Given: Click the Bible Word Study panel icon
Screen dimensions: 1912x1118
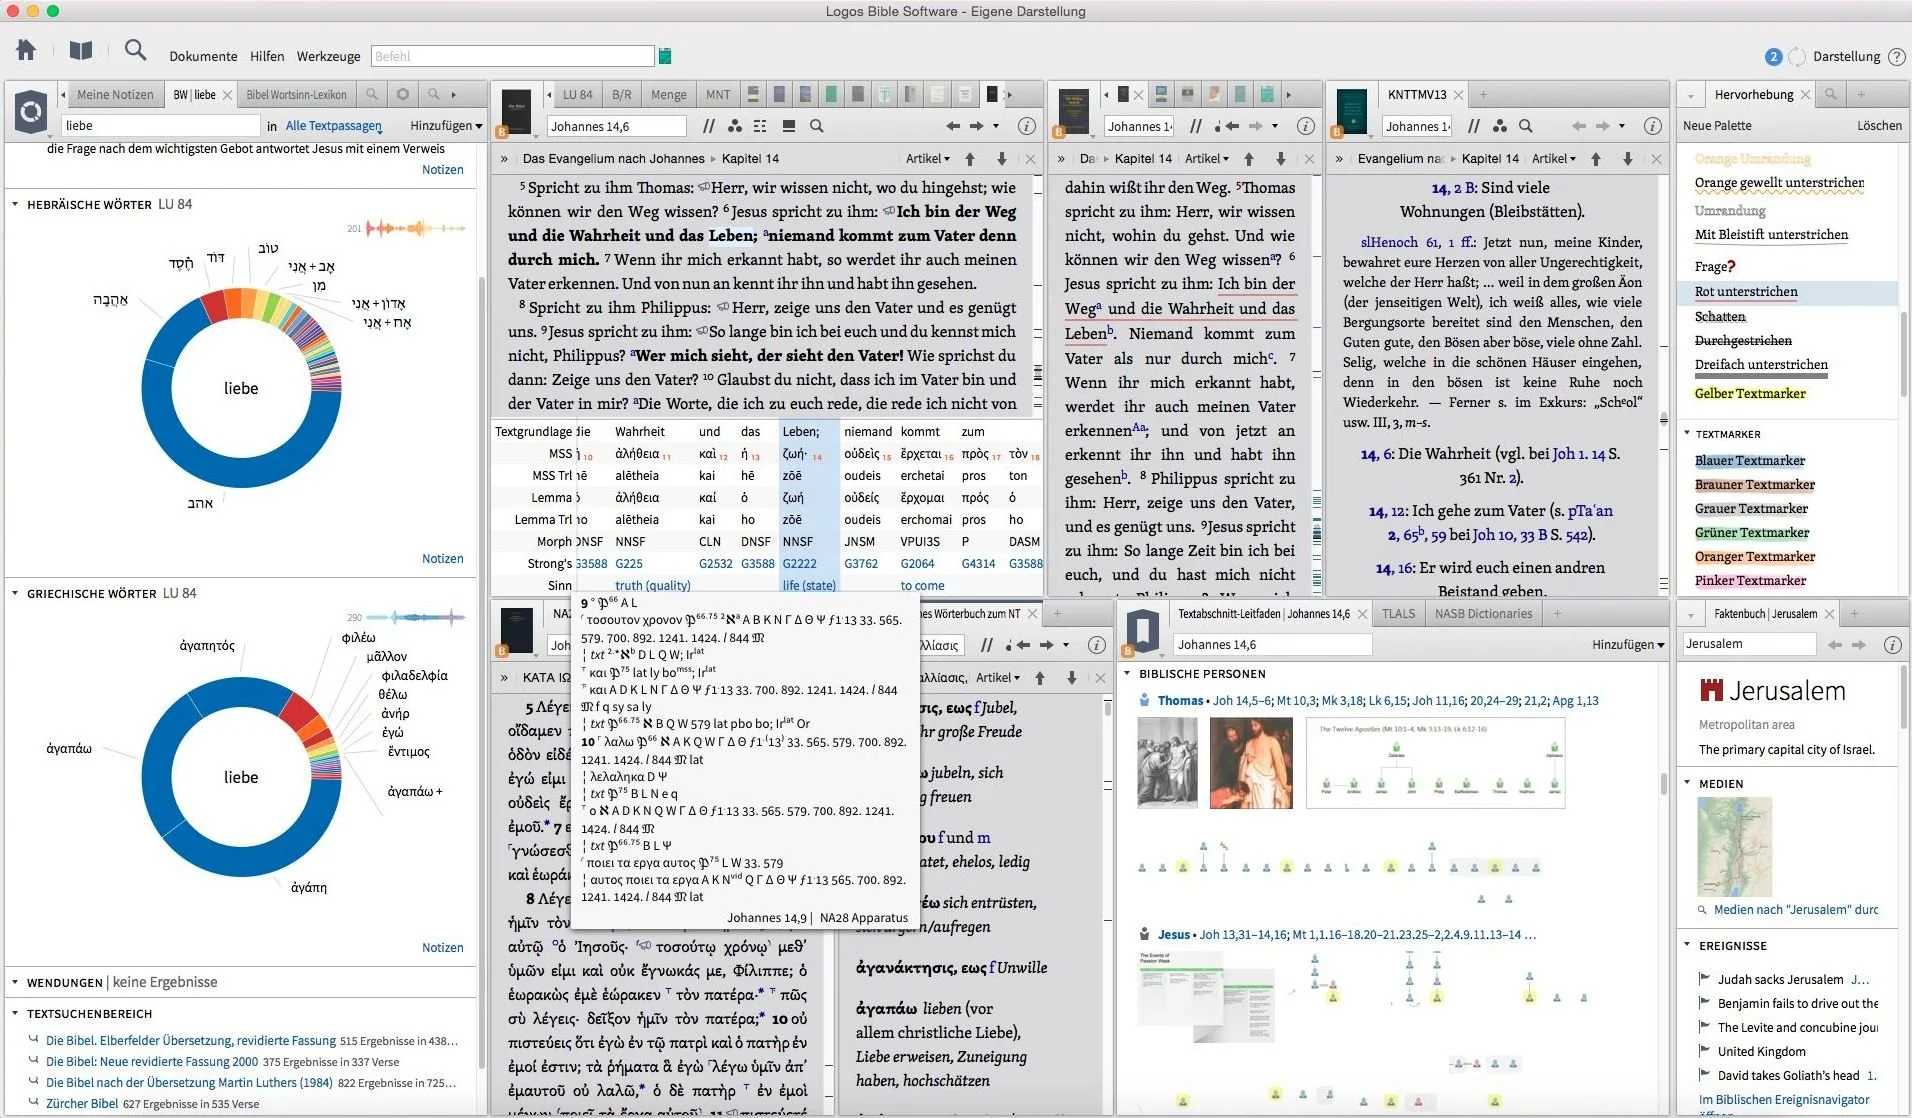Looking at the screenshot, I should (x=31, y=111).
